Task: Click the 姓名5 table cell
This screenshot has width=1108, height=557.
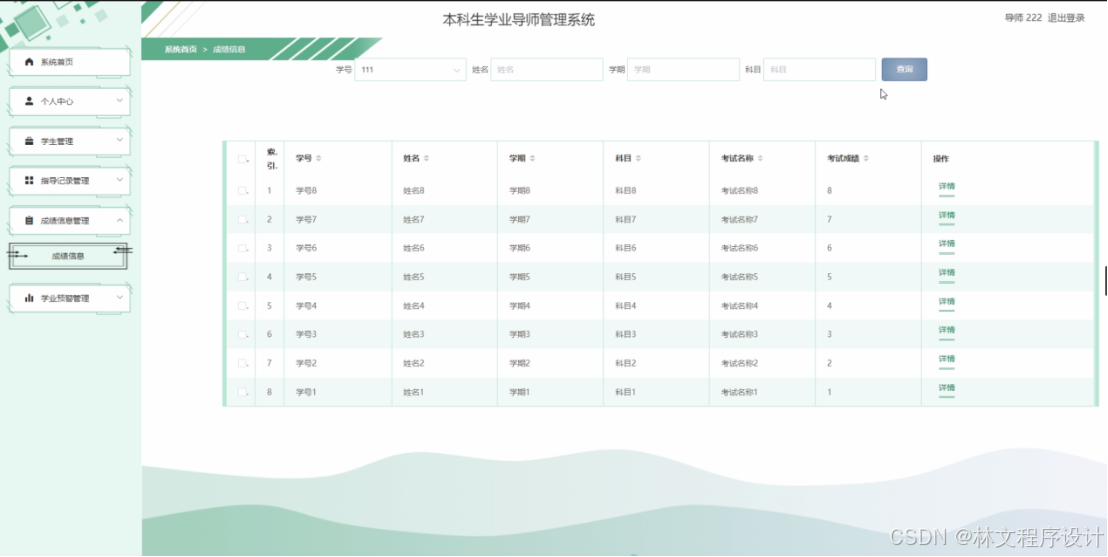Action: tap(413, 277)
